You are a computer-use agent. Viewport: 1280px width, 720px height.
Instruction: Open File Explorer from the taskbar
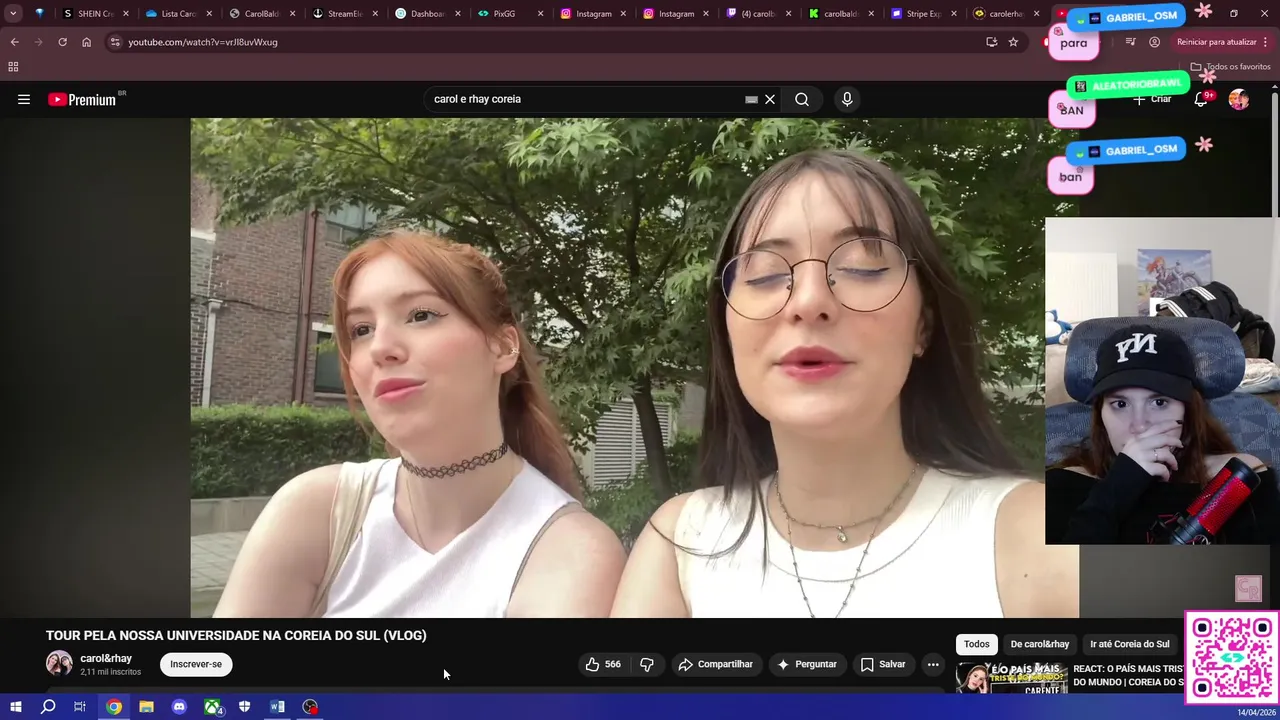click(x=146, y=707)
